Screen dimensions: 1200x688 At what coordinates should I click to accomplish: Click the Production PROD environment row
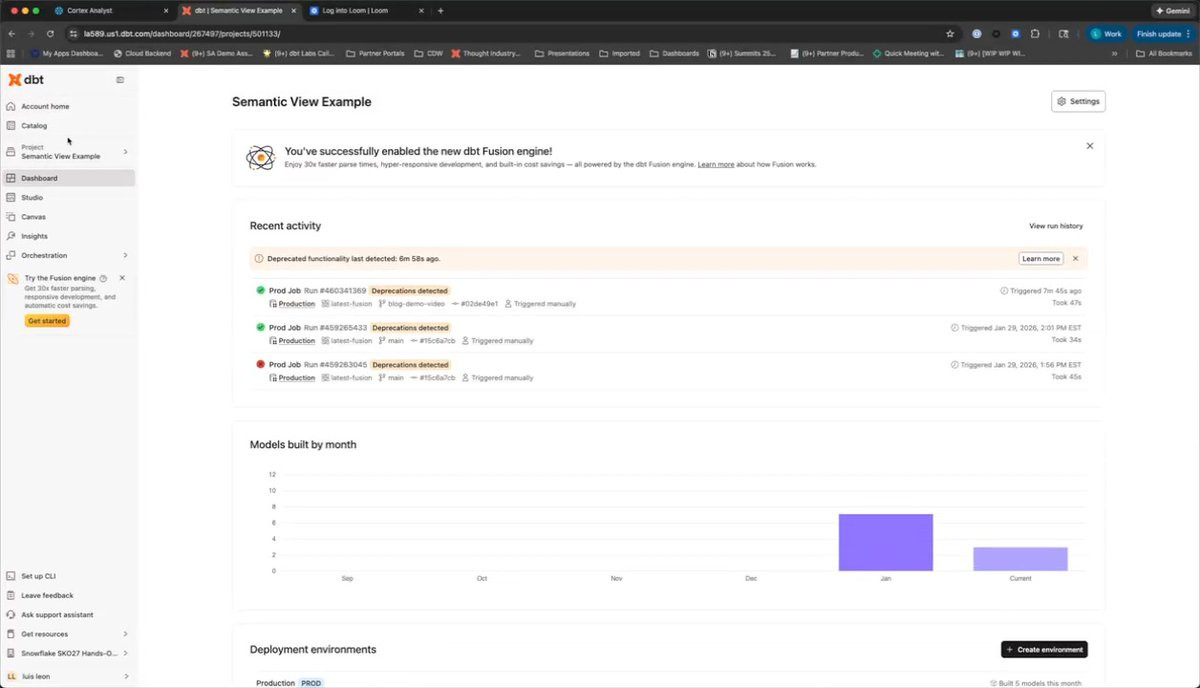pos(668,682)
